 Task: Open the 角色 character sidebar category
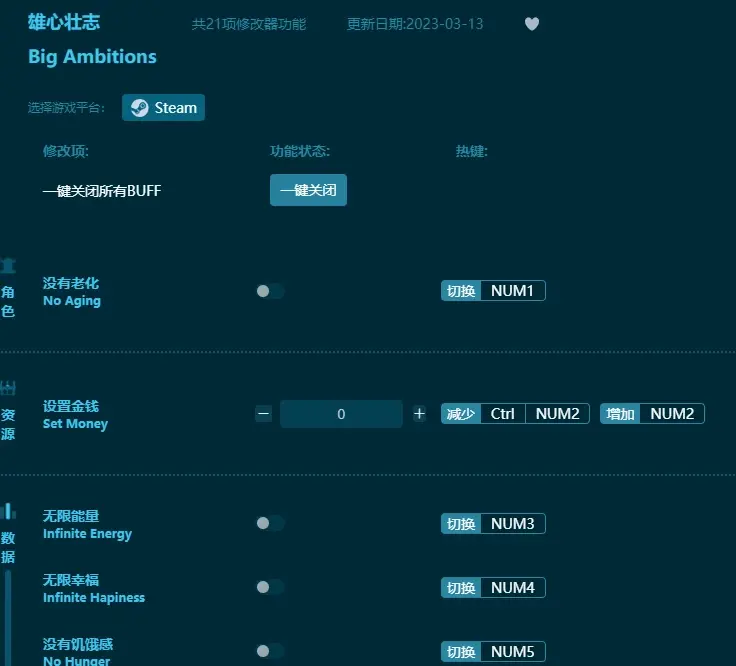point(8,289)
